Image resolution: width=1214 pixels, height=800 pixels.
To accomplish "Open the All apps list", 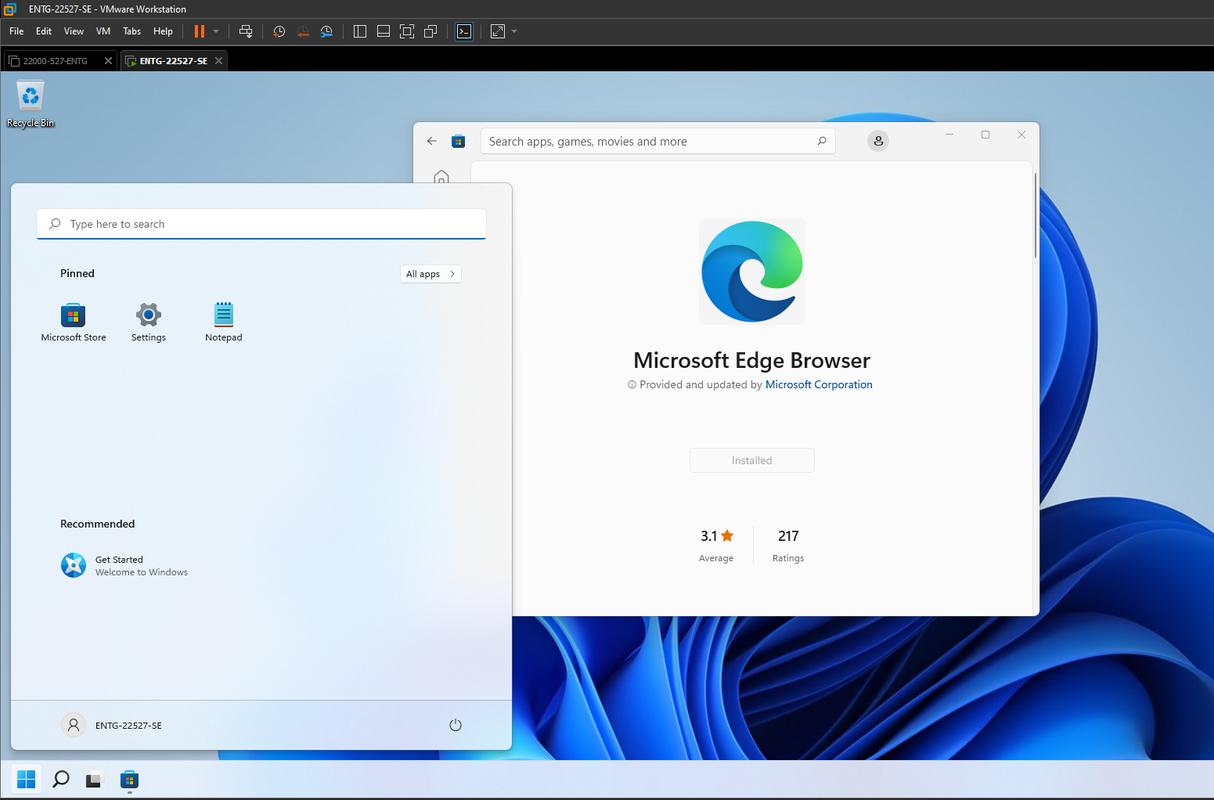I will pos(430,274).
